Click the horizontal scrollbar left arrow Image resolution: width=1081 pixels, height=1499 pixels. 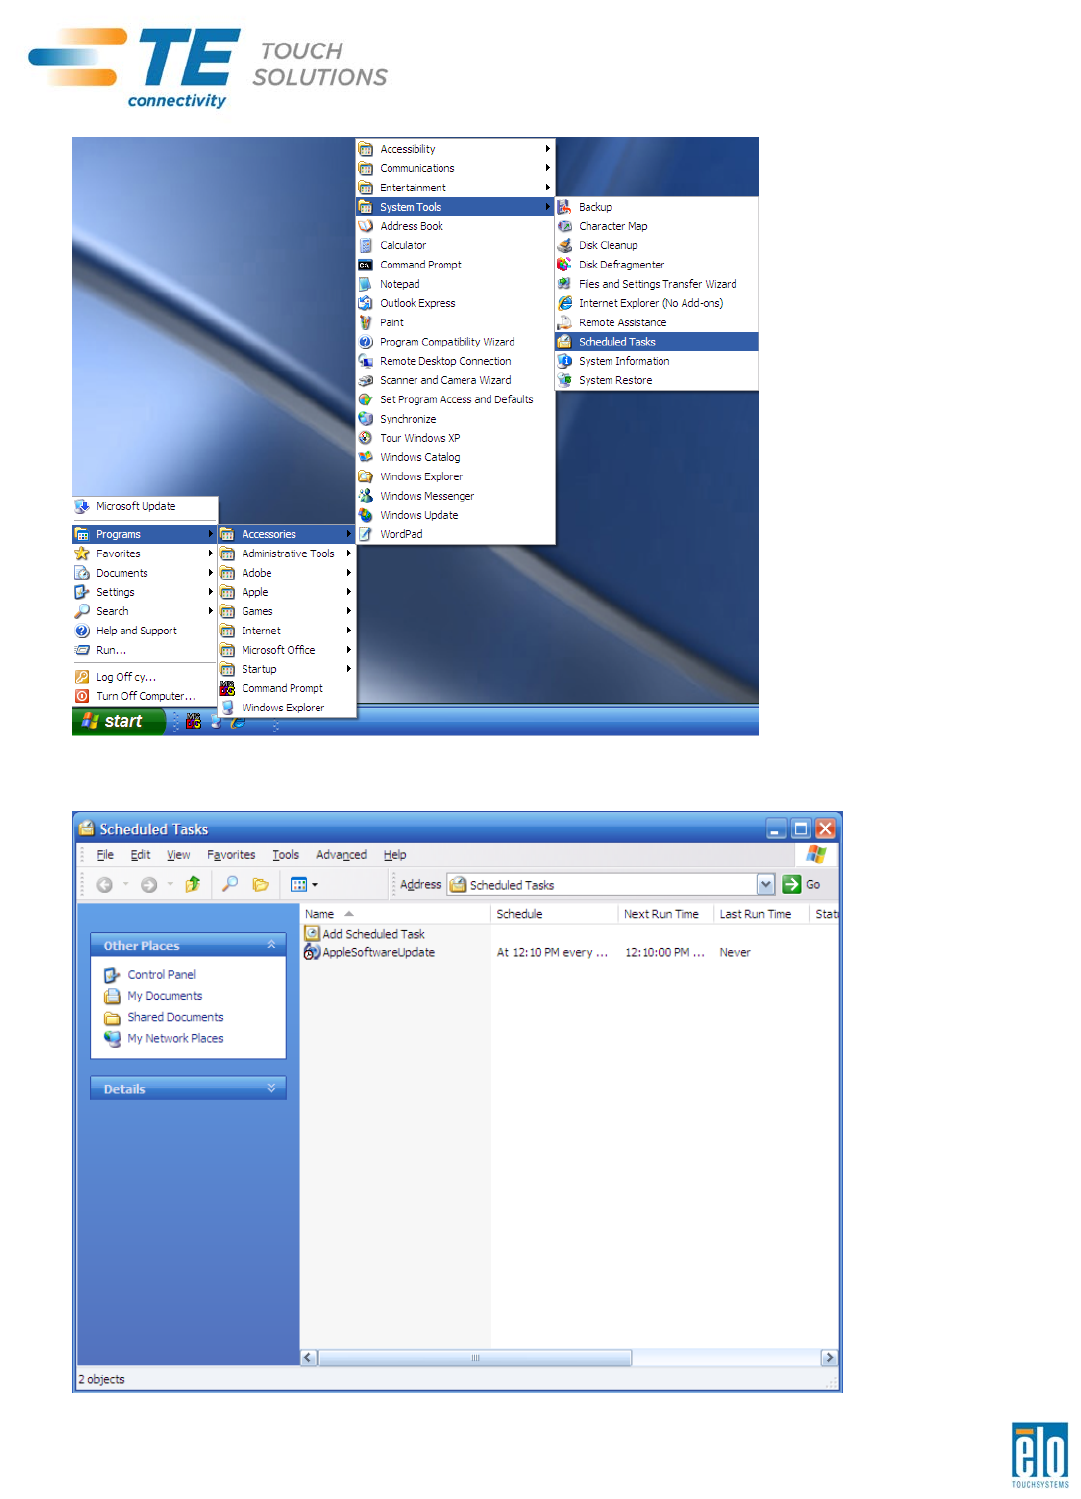(x=309, y=1358)
